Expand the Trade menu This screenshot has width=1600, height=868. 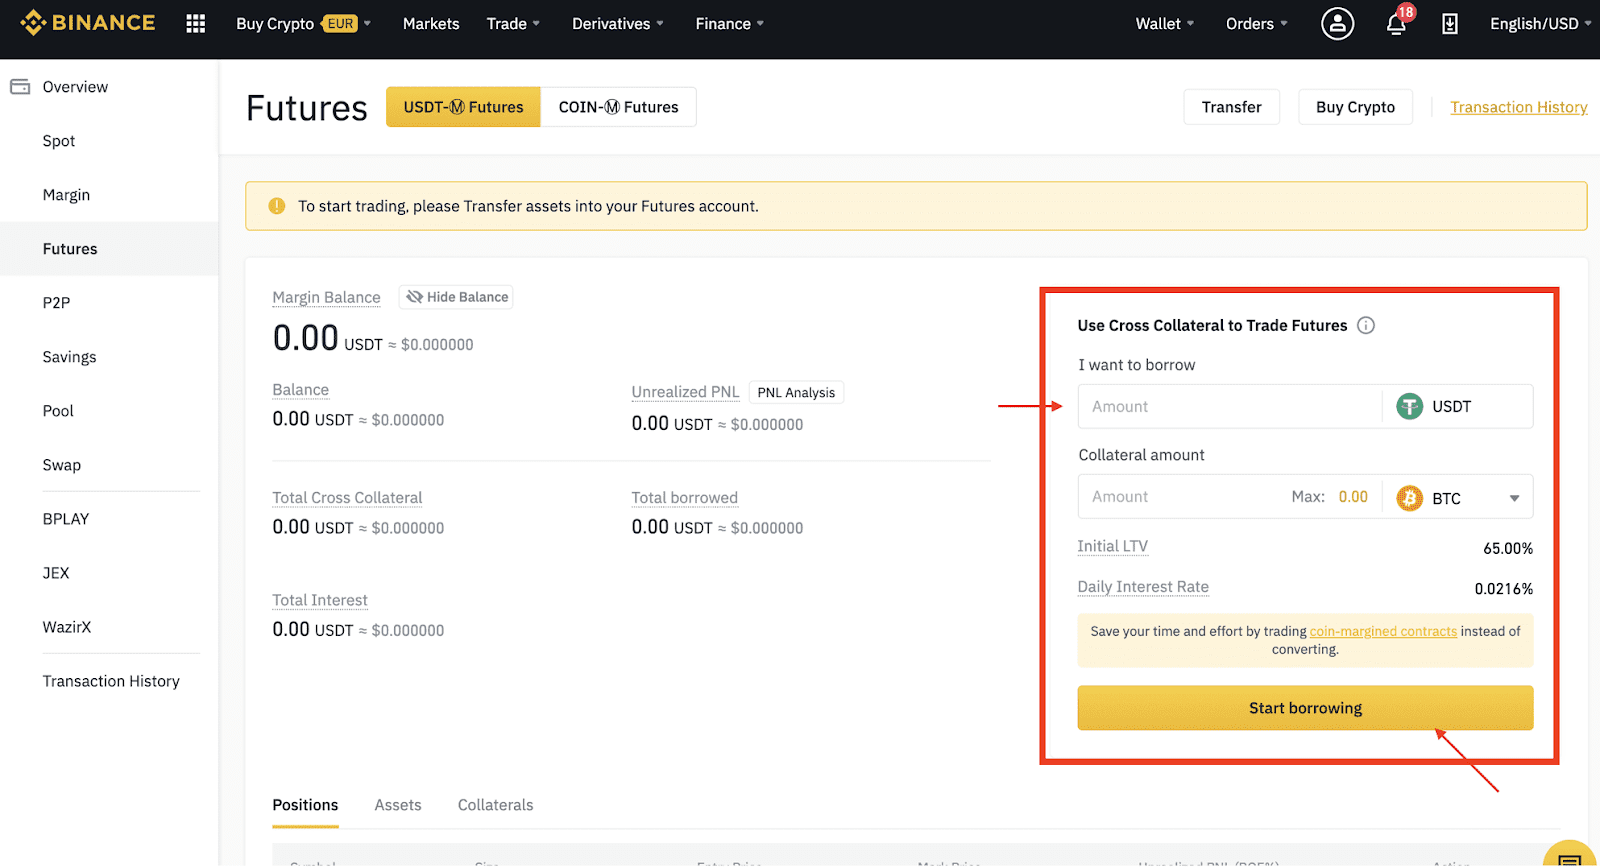pyautogui.click(x=513, y=23)
